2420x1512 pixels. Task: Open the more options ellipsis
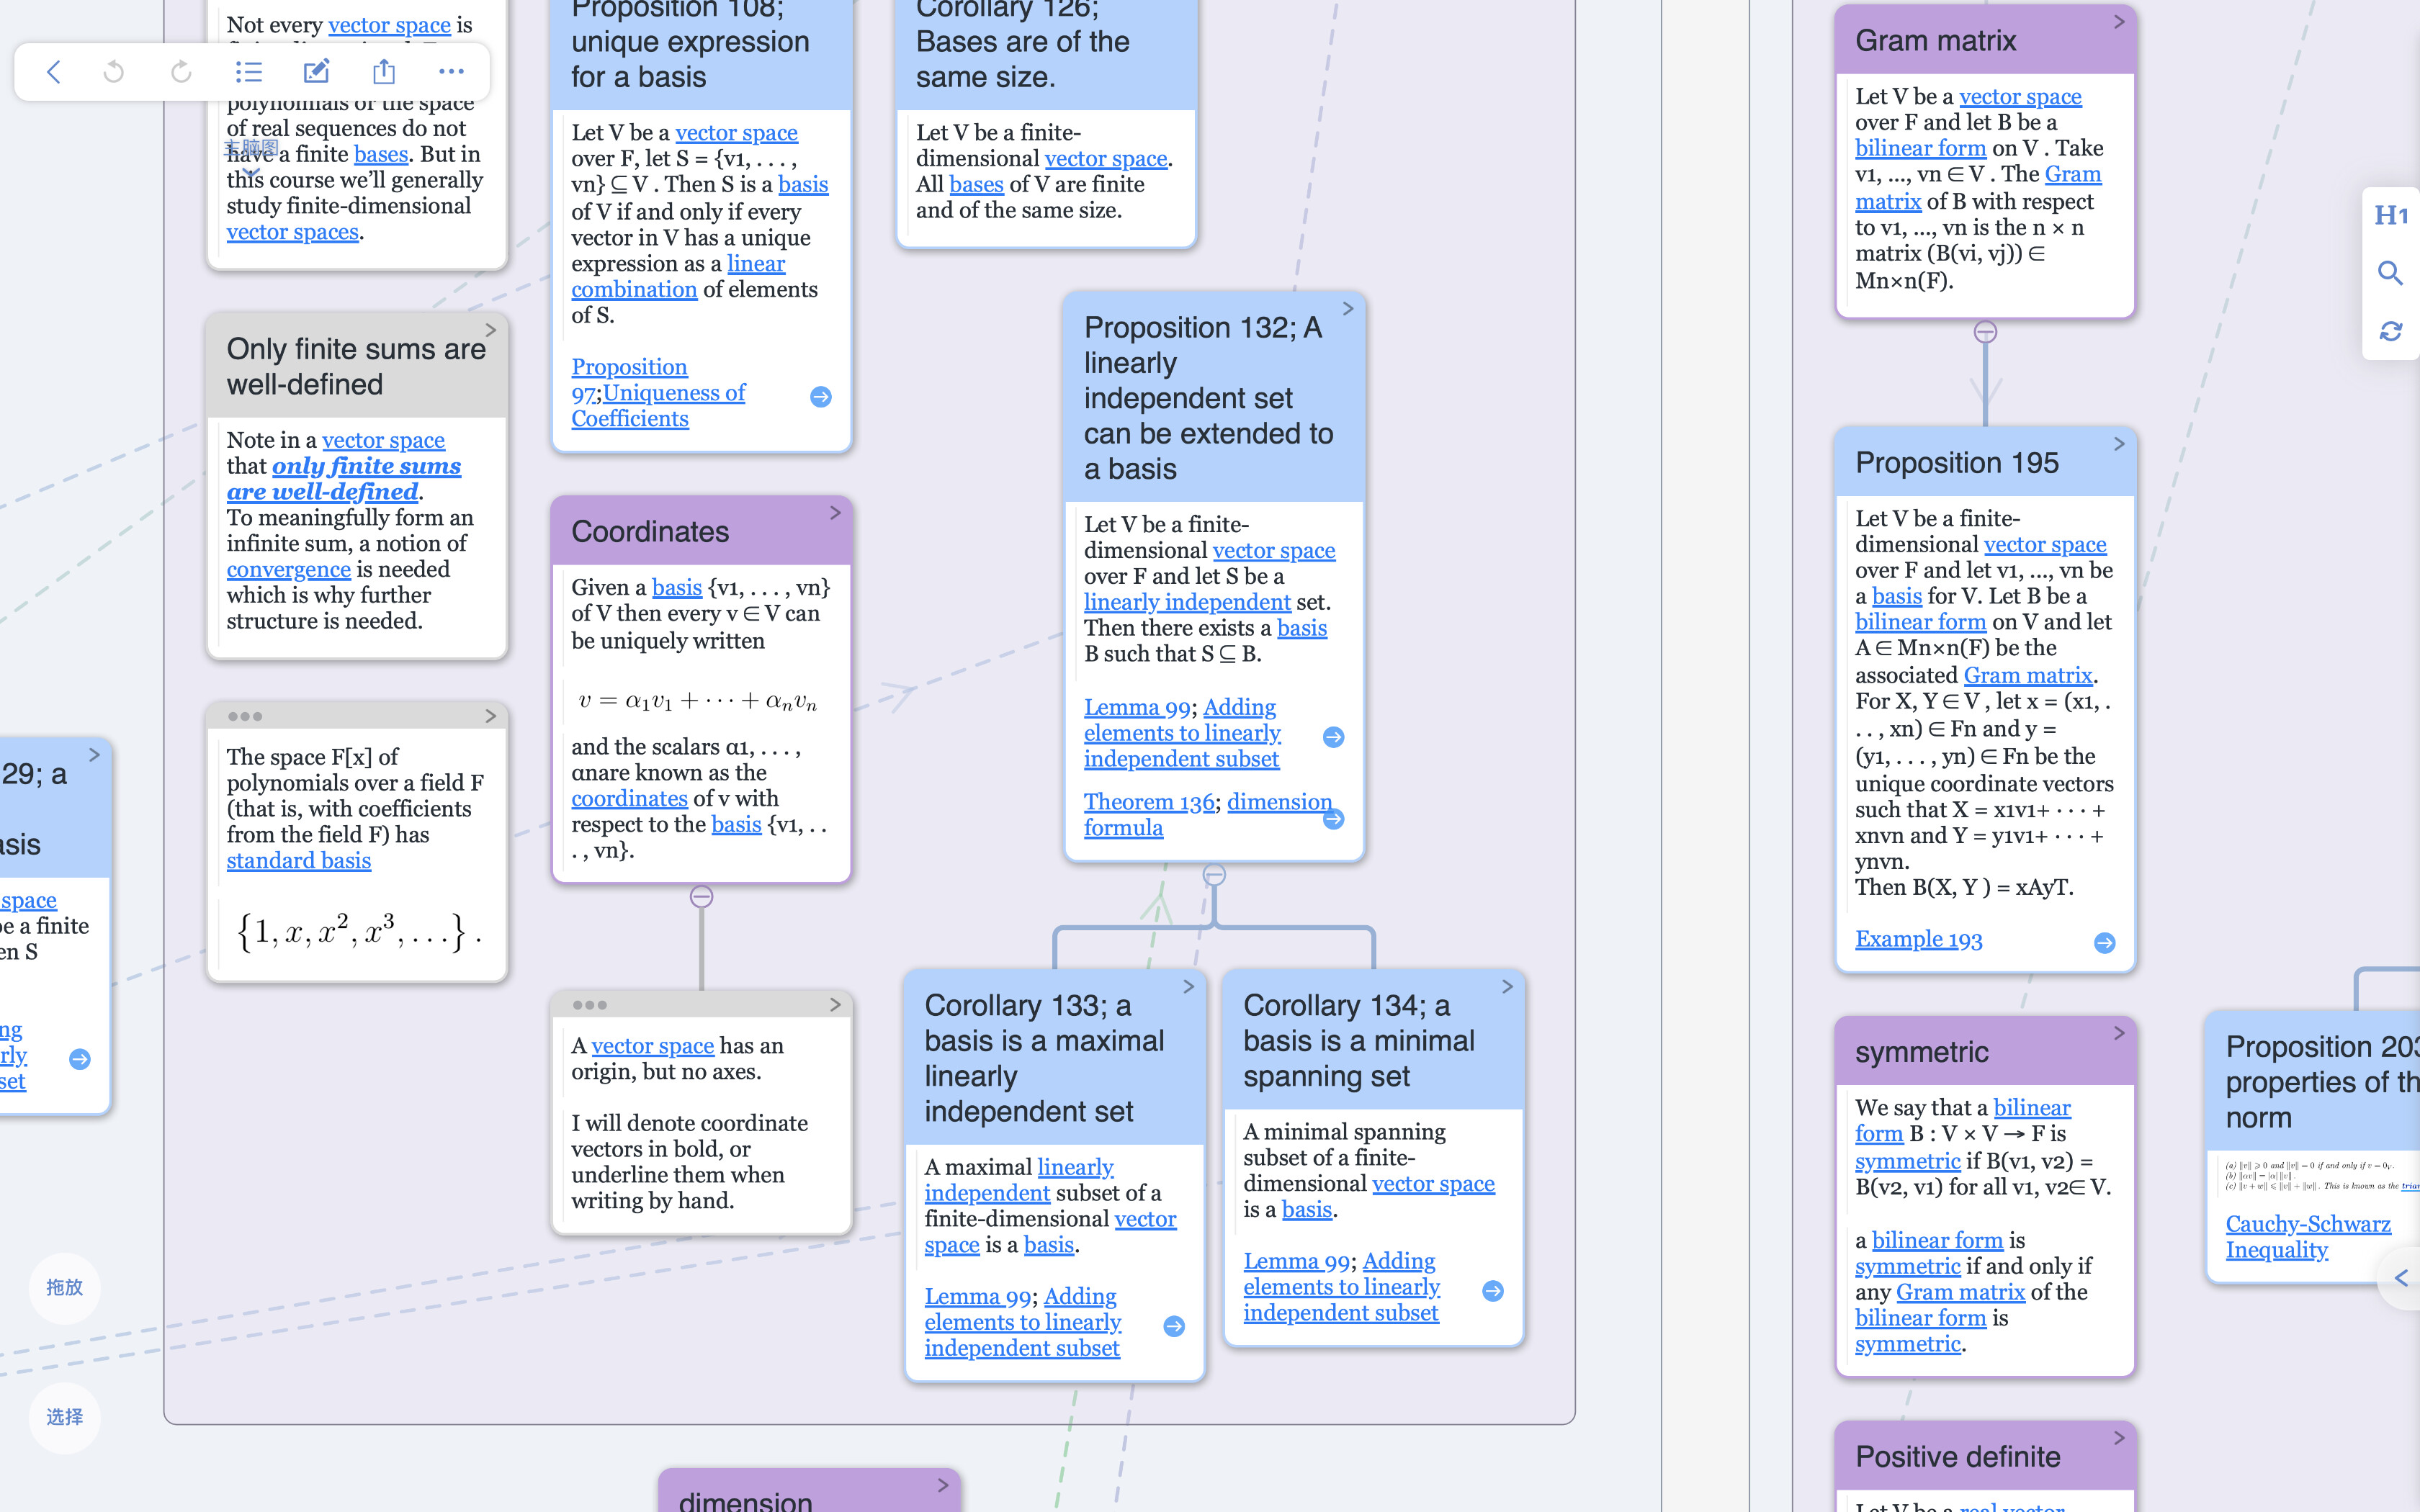click(451, 72)
